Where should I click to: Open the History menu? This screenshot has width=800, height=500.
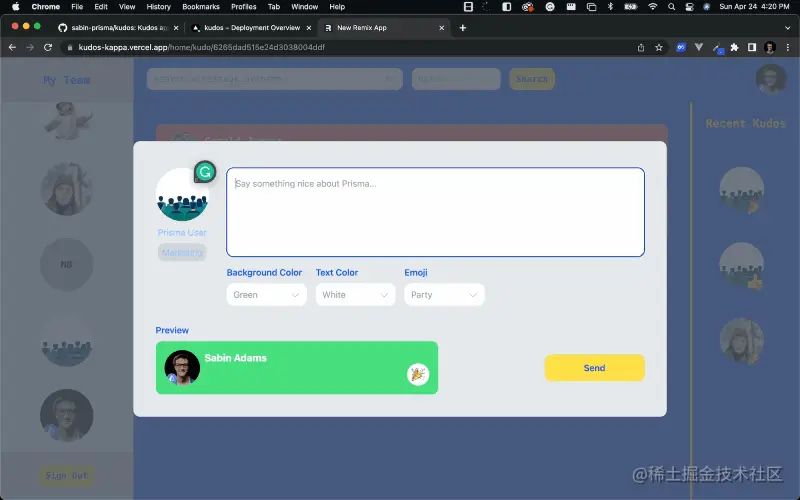(158, 7)
